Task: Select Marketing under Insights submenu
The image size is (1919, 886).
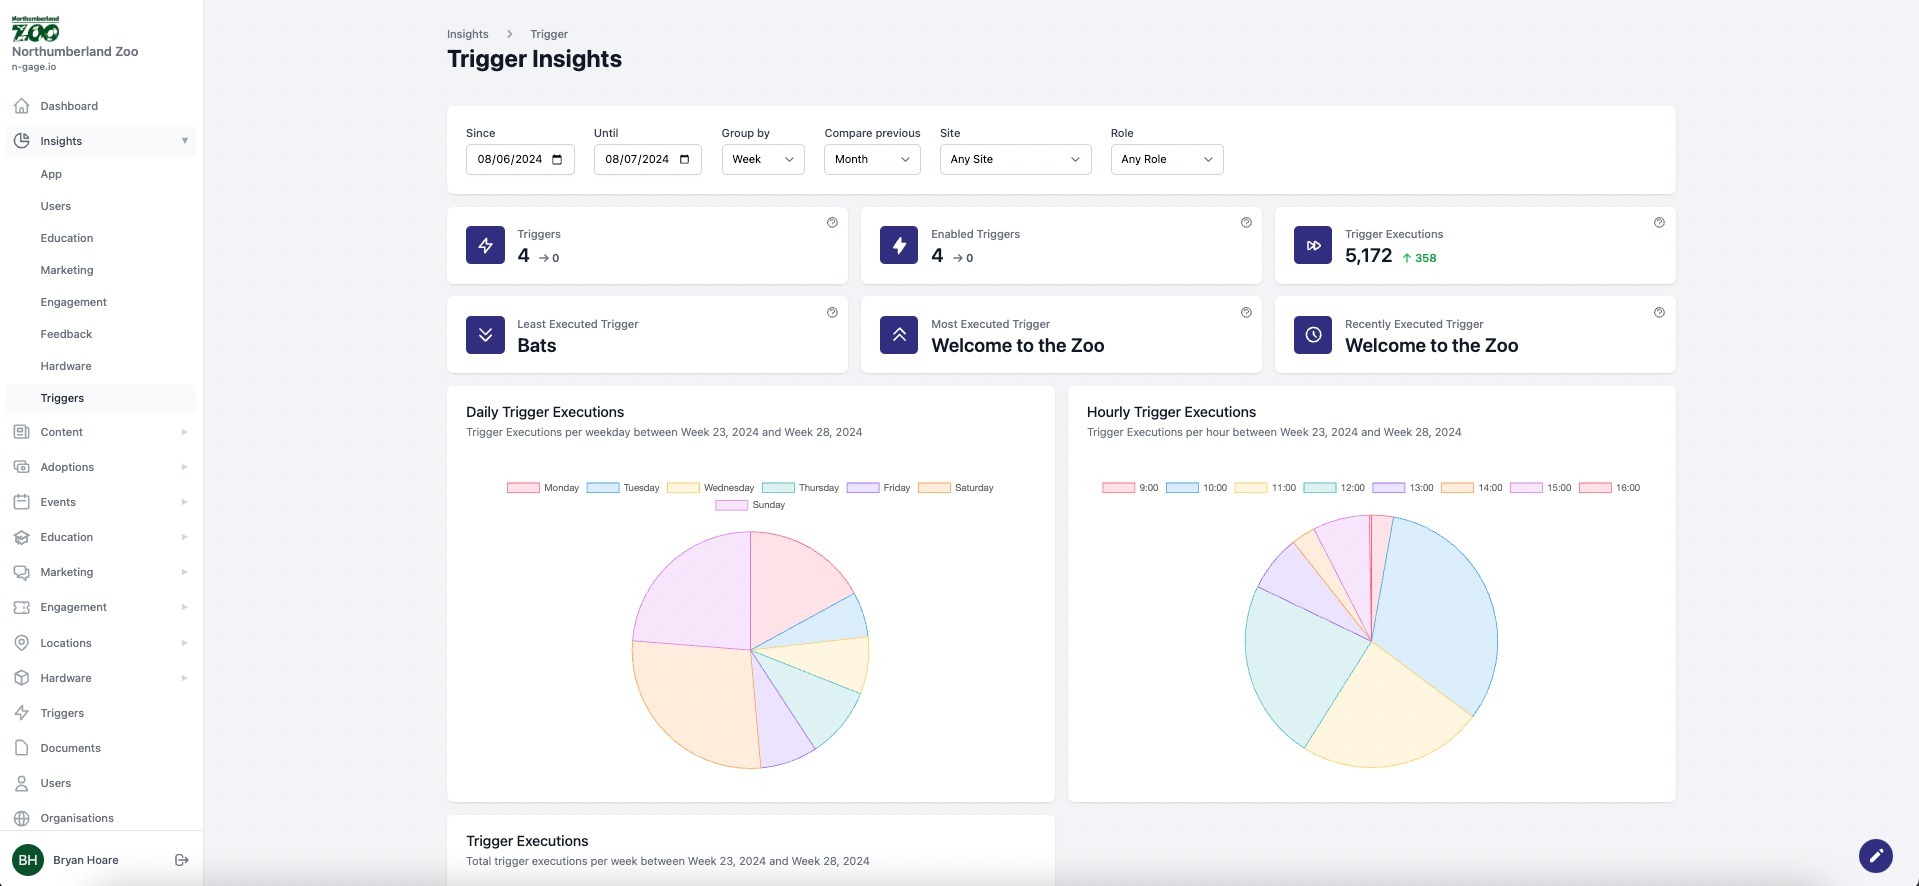Action: point(67,270)
